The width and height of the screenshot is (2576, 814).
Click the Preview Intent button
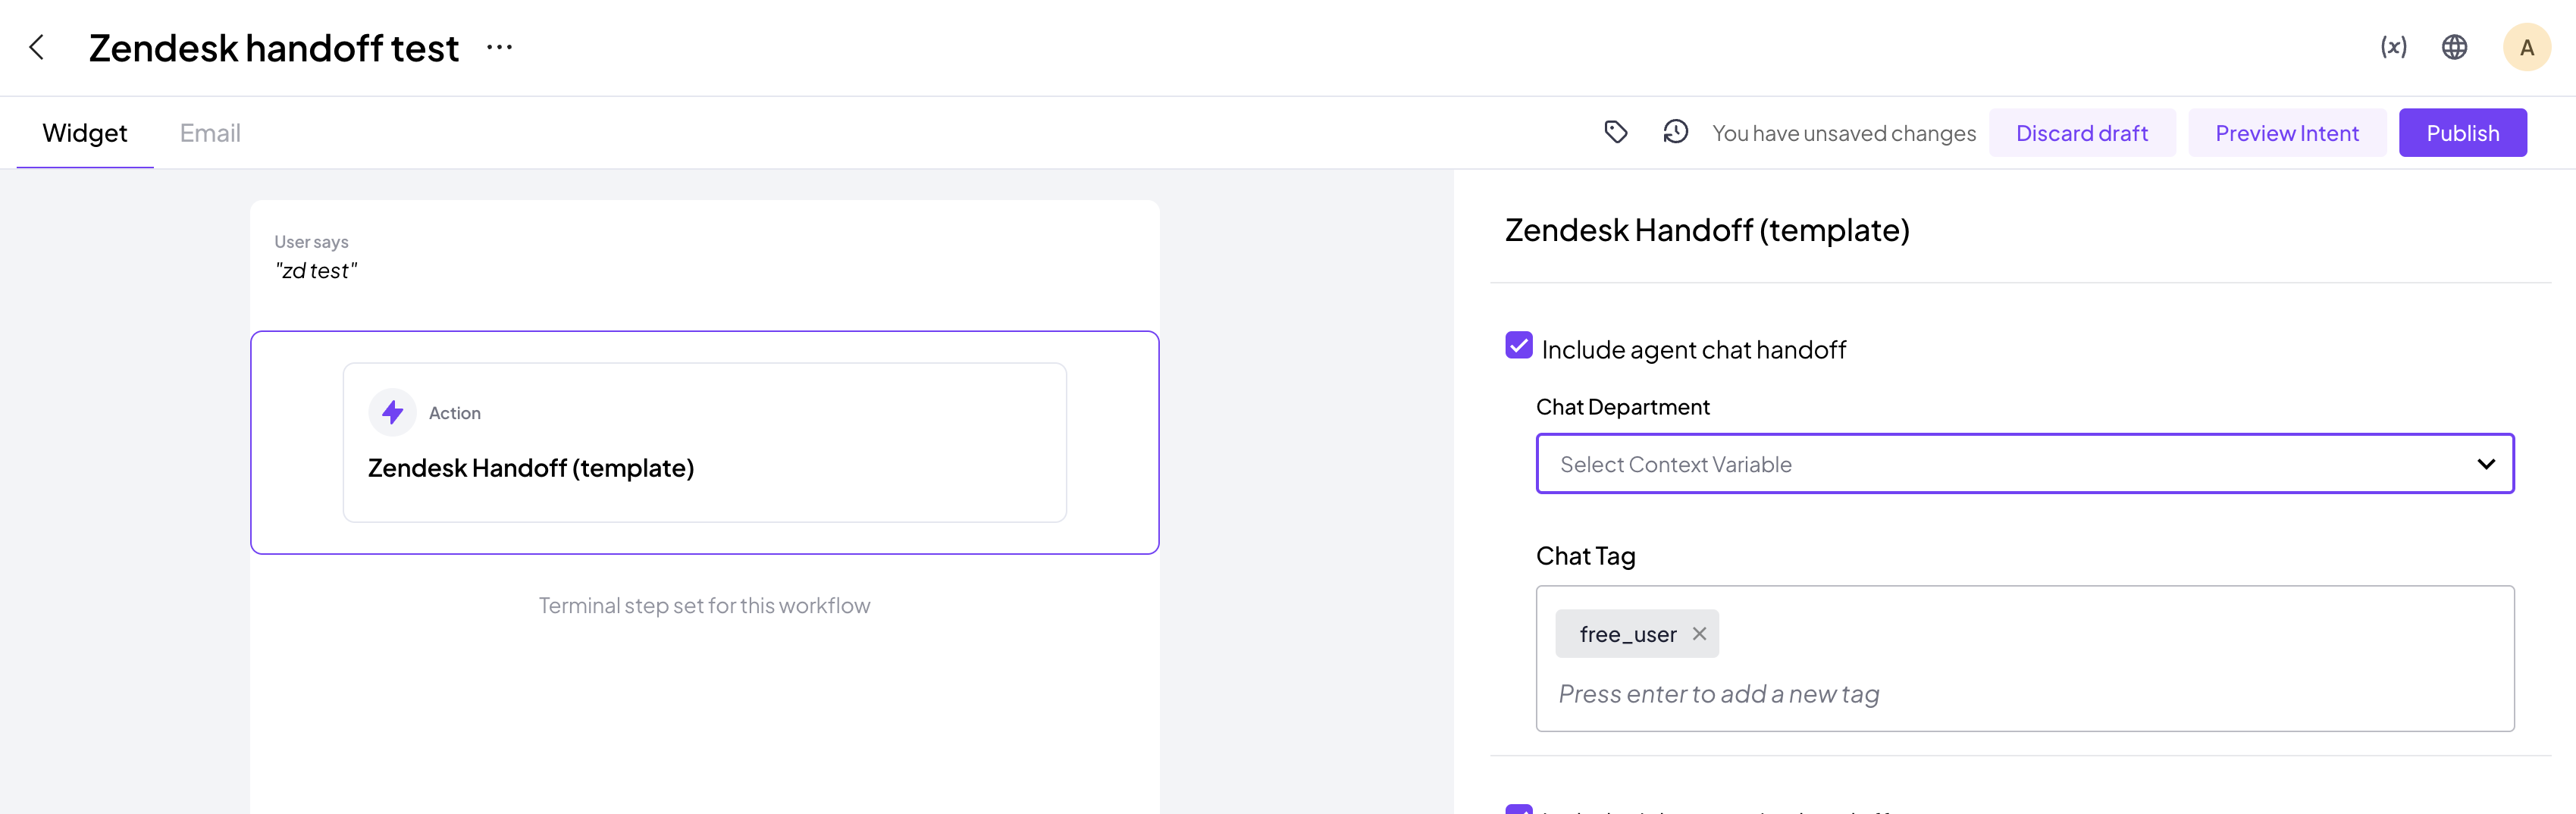click(2286, 133)
